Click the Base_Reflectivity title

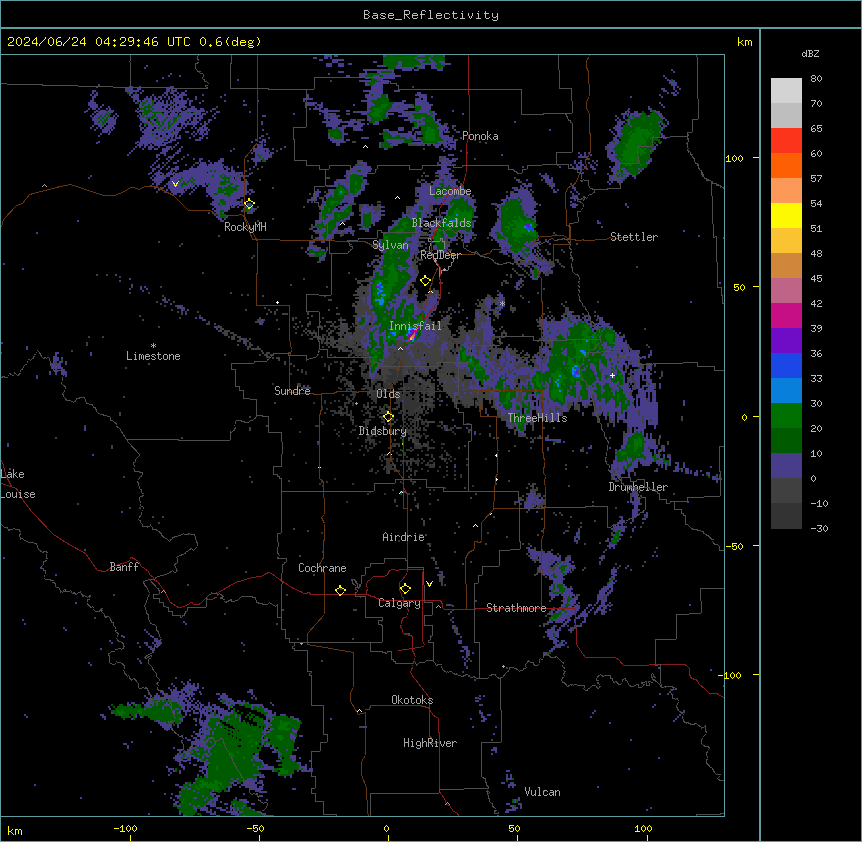click(x=431, y=15)
